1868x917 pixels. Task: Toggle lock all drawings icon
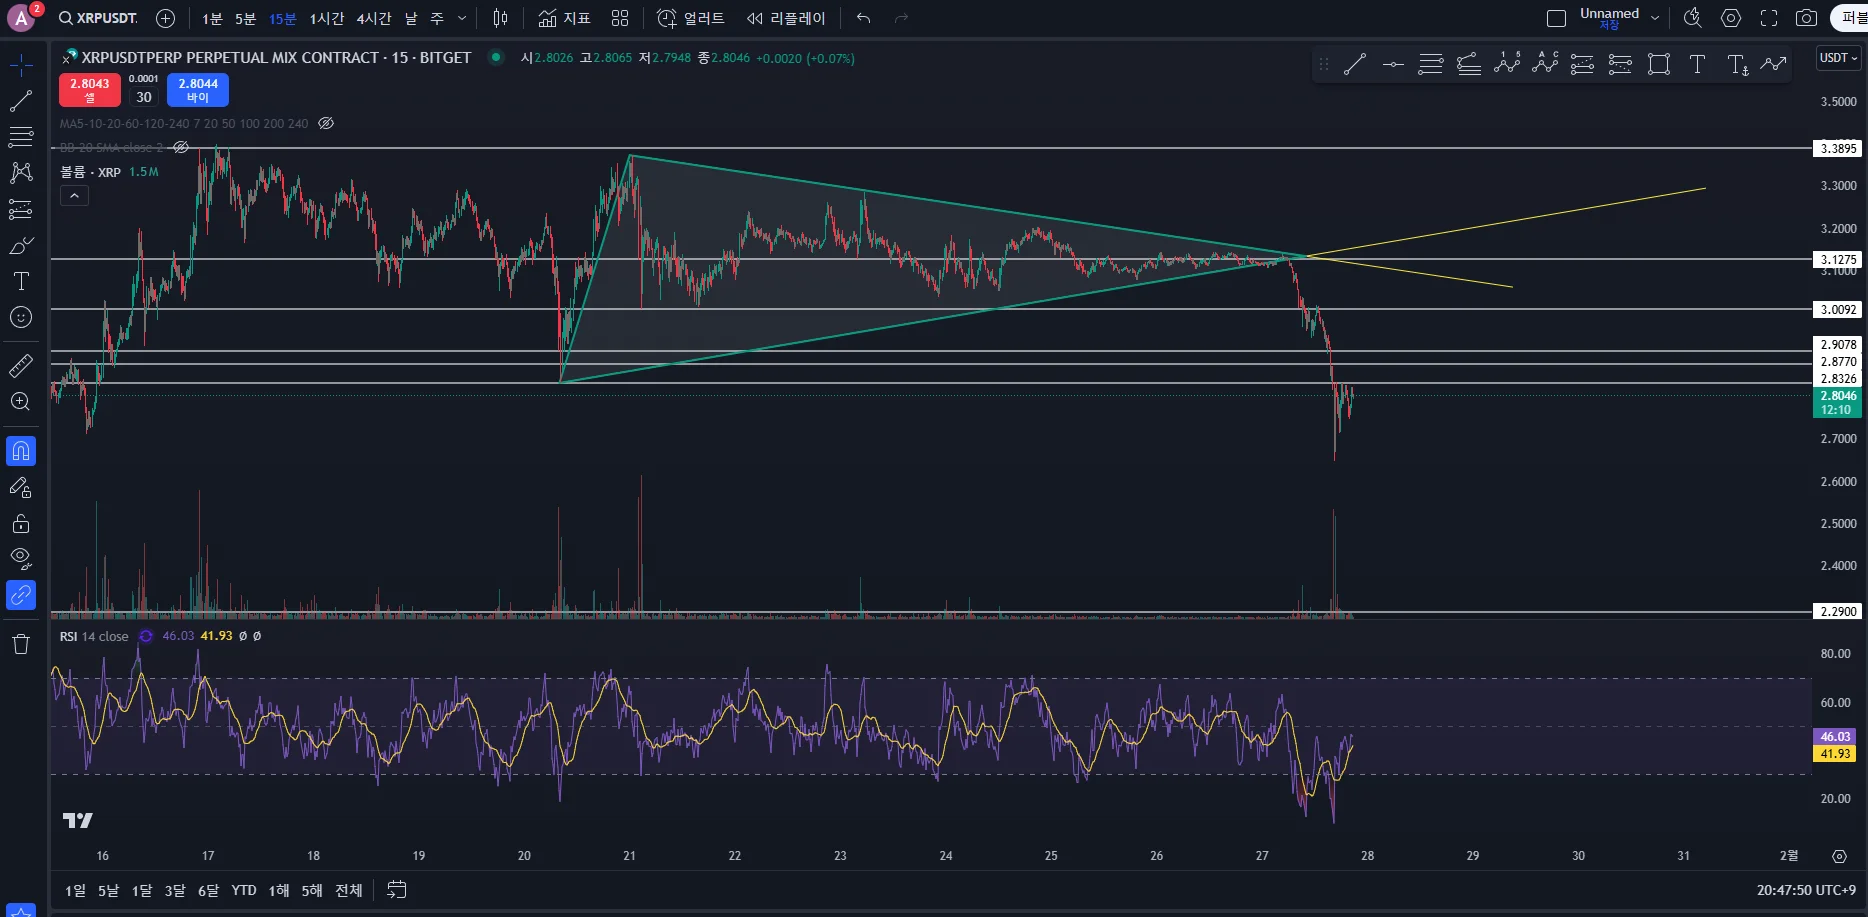20,524
